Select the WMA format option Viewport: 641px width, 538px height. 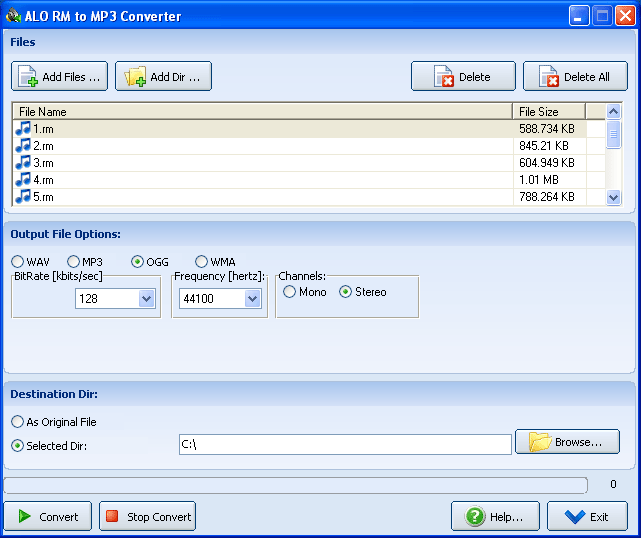[x=202, y=262]
